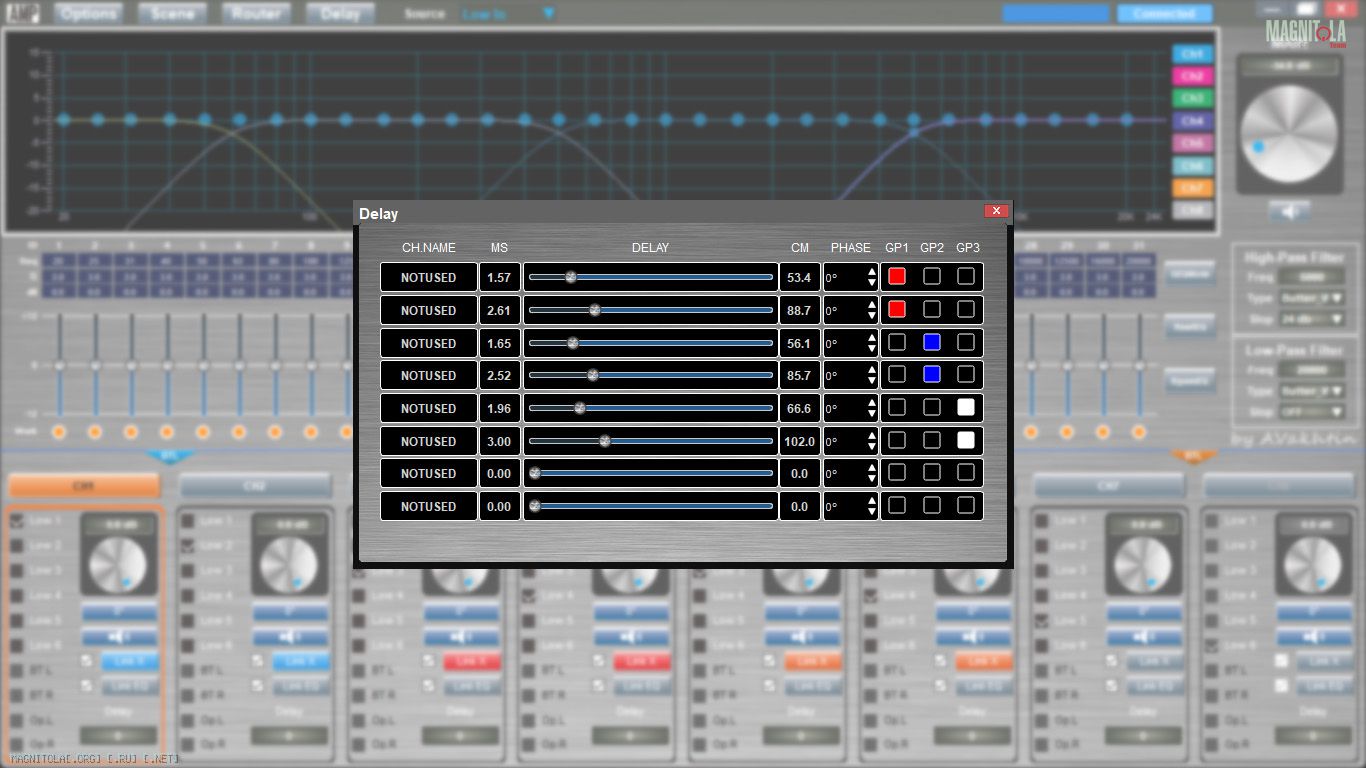The height and width of the screenshot is (768, 1366).
Task: Mute CH1 with its speaker button
Action: click(x=119, y=637)
